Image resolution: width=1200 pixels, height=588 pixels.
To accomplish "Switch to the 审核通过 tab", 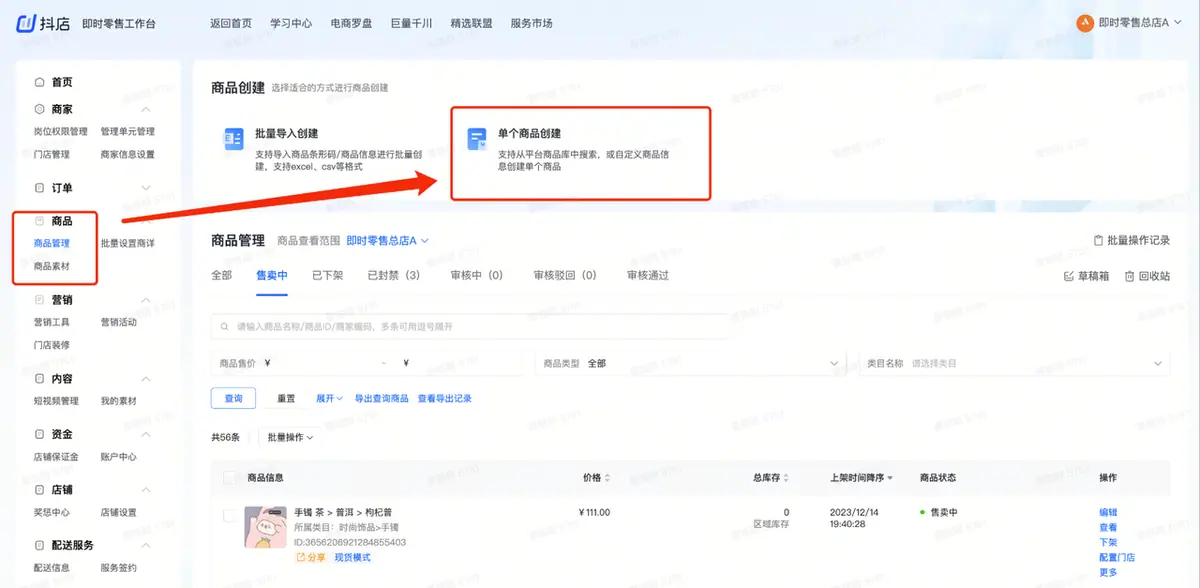I will pyautogui.click(x=648, y=275).
